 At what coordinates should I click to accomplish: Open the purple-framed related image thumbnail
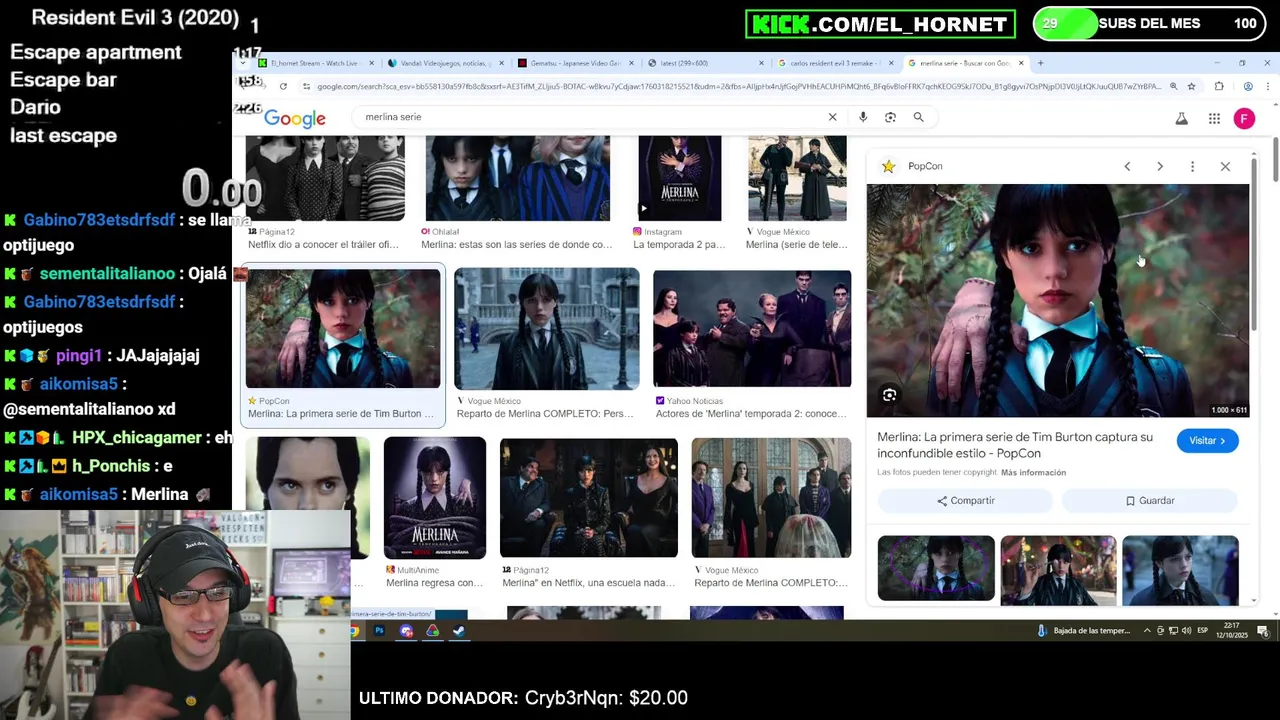(936, 570)
